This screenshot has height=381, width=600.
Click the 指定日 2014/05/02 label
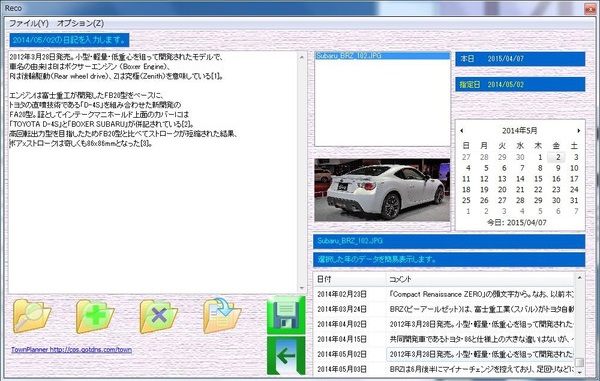520,85
